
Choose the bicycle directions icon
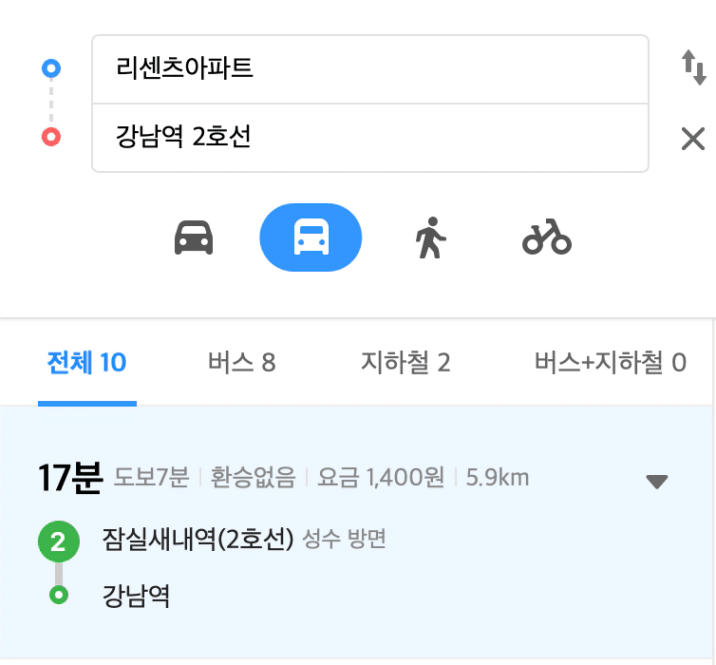(x=547, y=237)
